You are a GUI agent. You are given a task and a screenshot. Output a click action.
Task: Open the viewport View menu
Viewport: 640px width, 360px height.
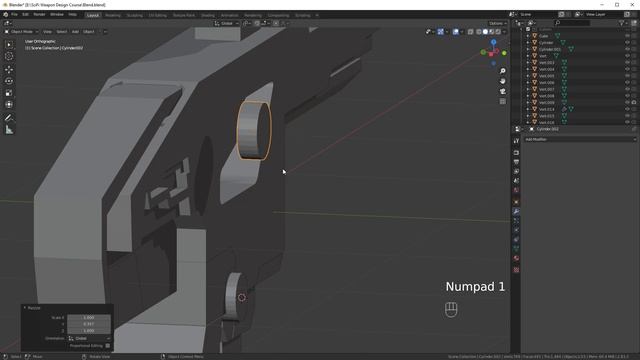[x=47, y=31]
